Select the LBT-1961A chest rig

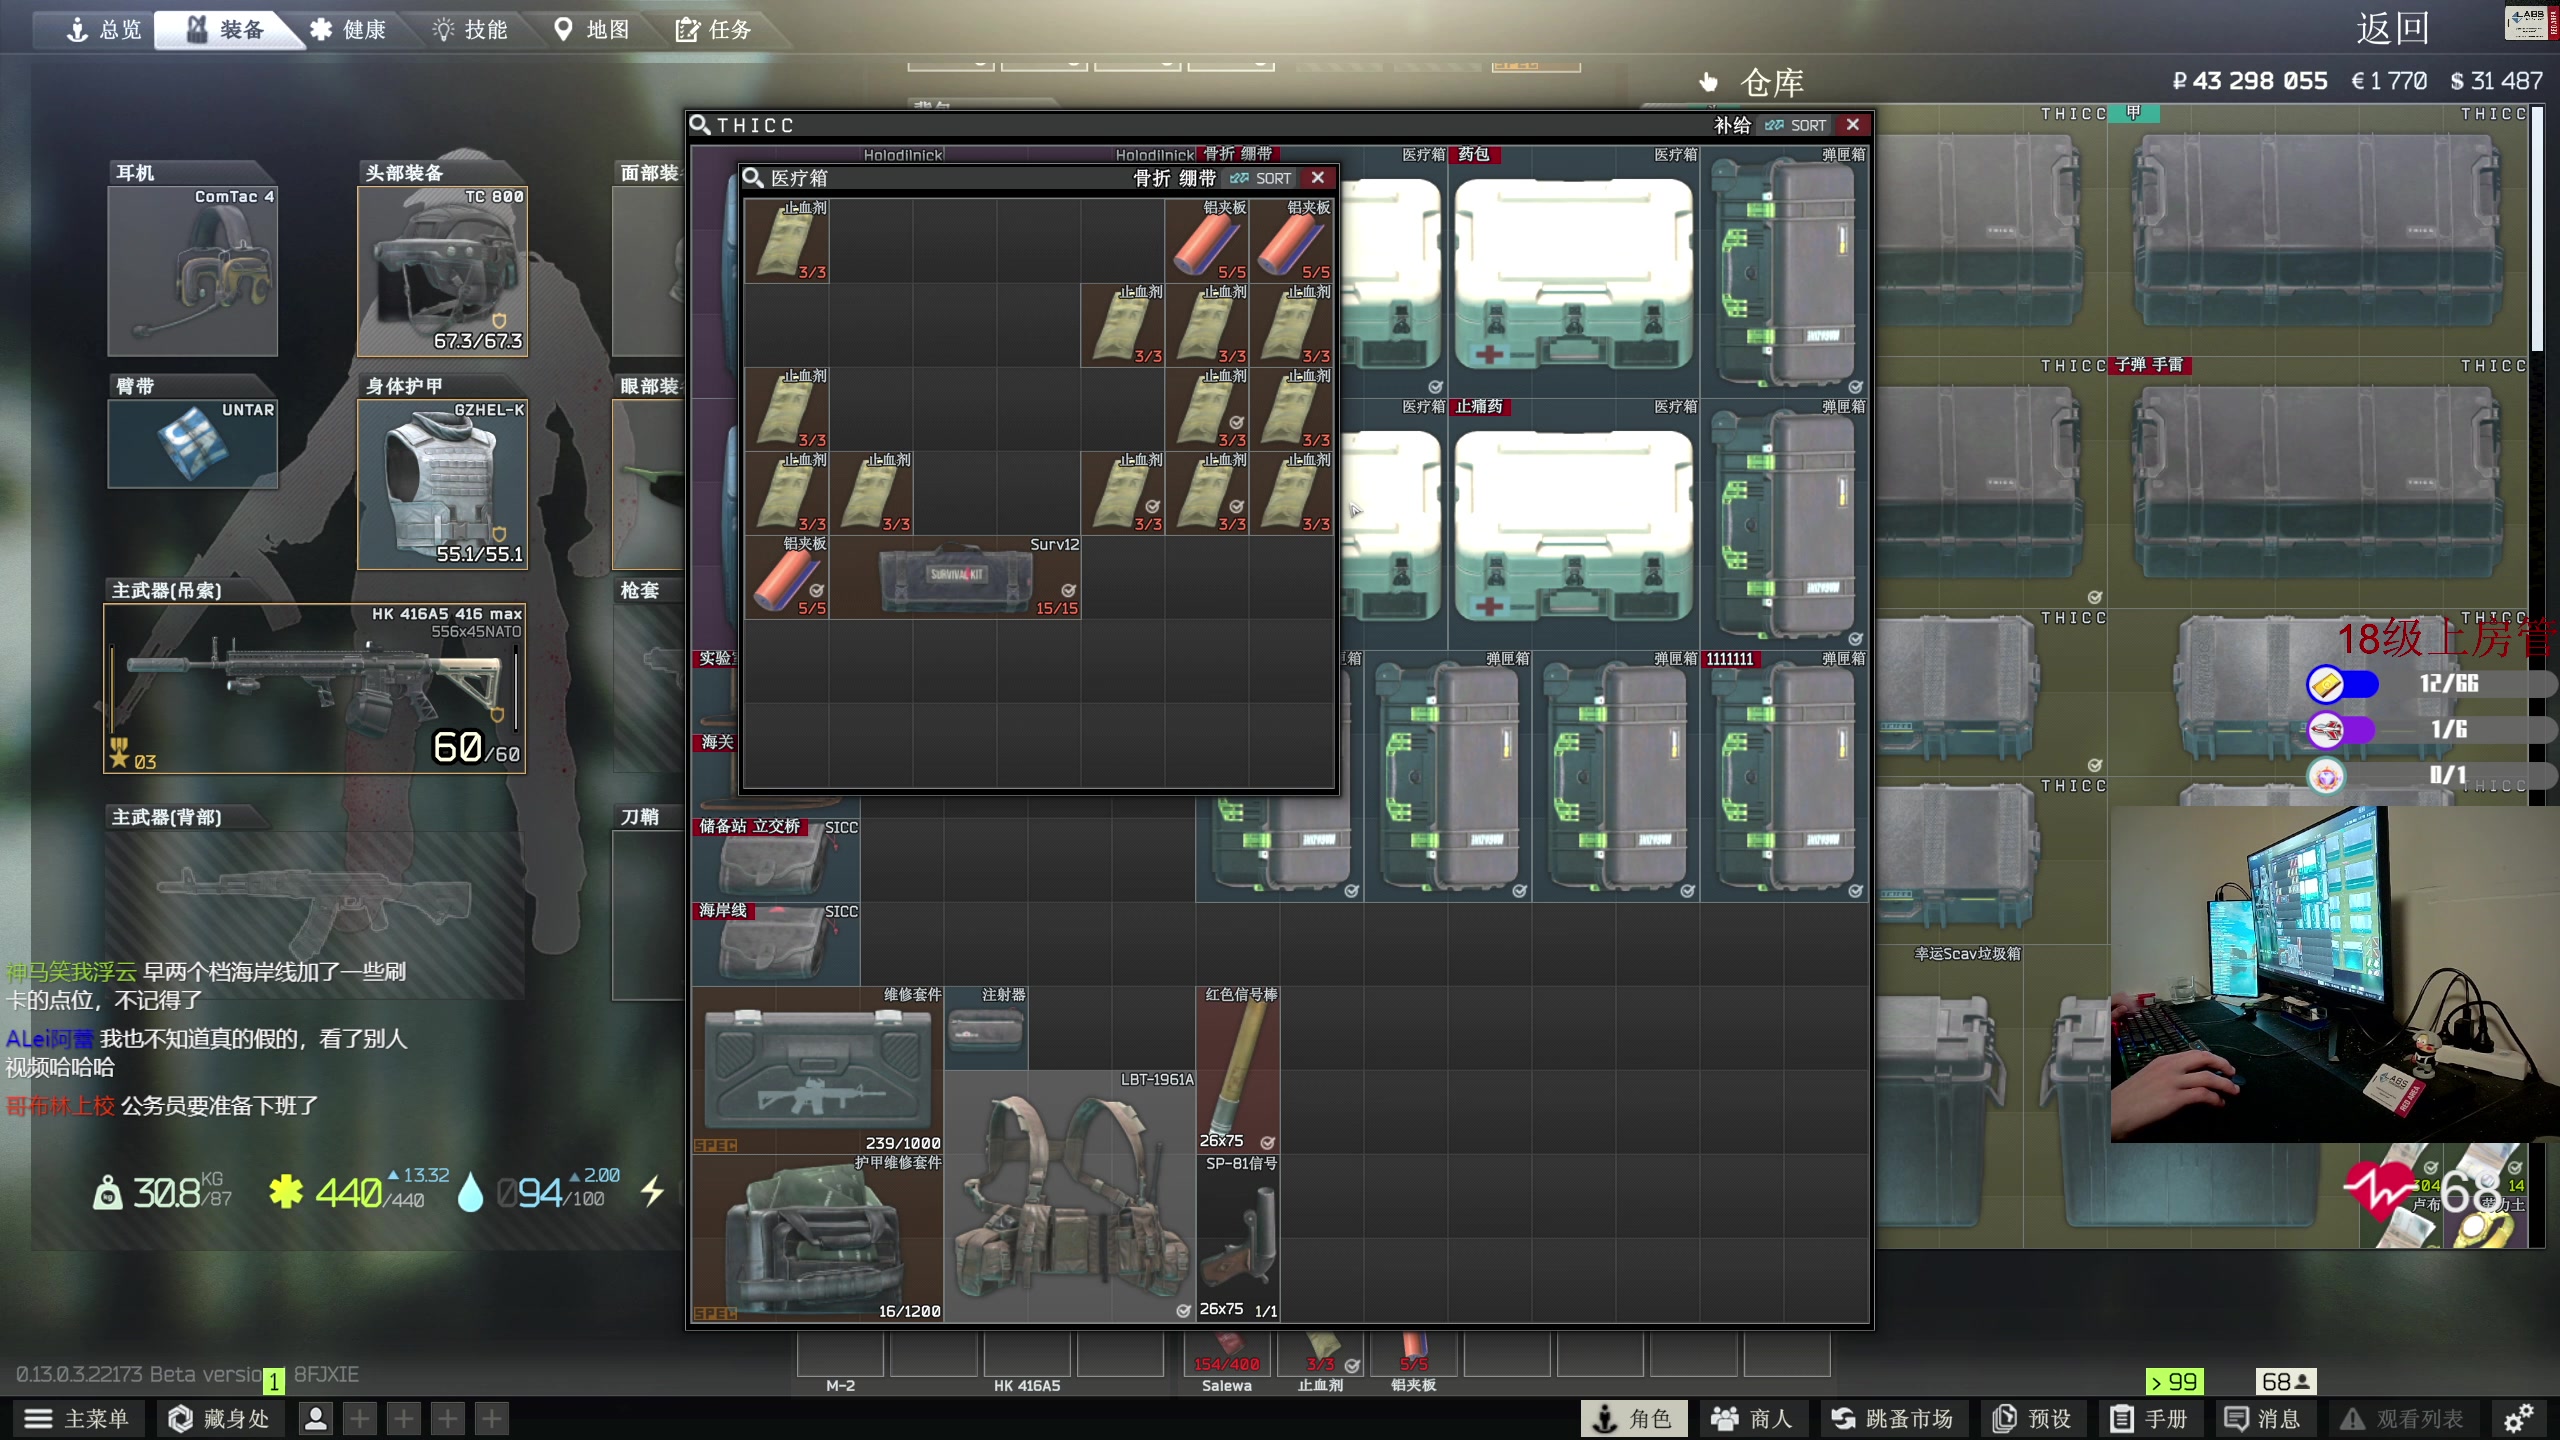(1070, 1196)
